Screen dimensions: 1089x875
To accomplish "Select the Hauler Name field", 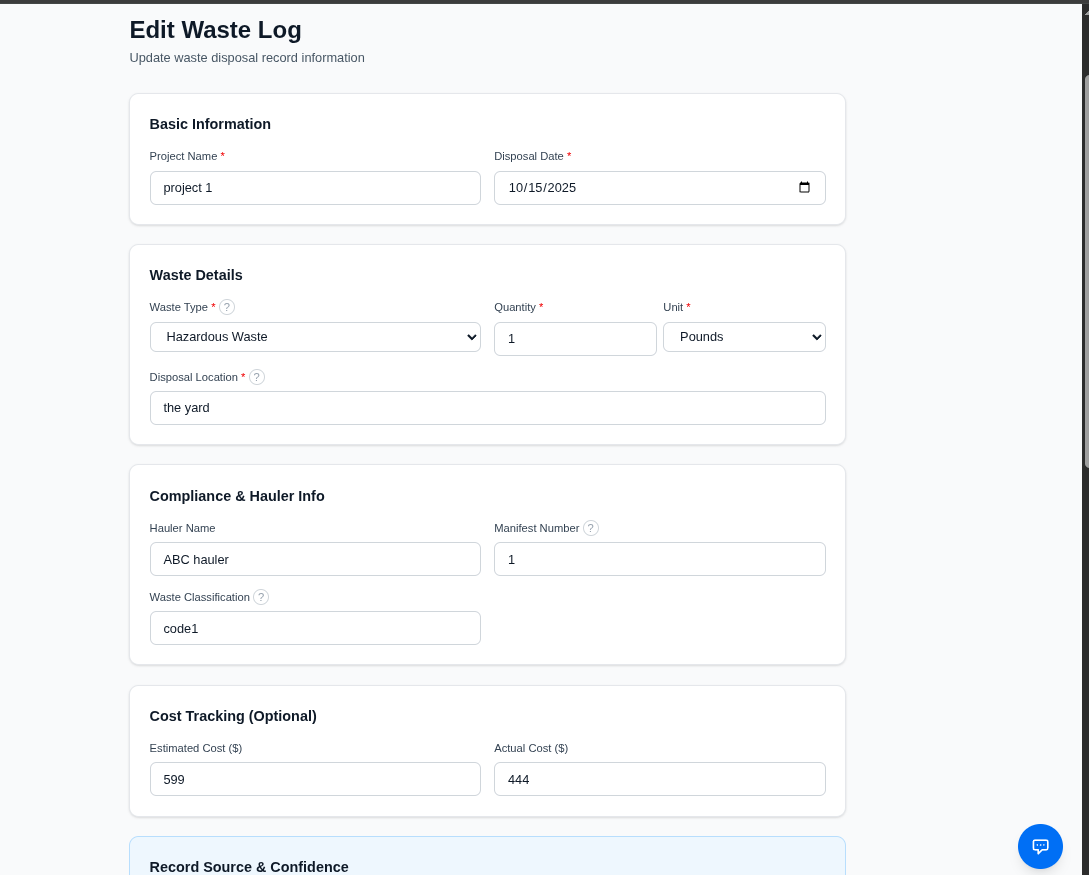I will click(x=315, y=559).
